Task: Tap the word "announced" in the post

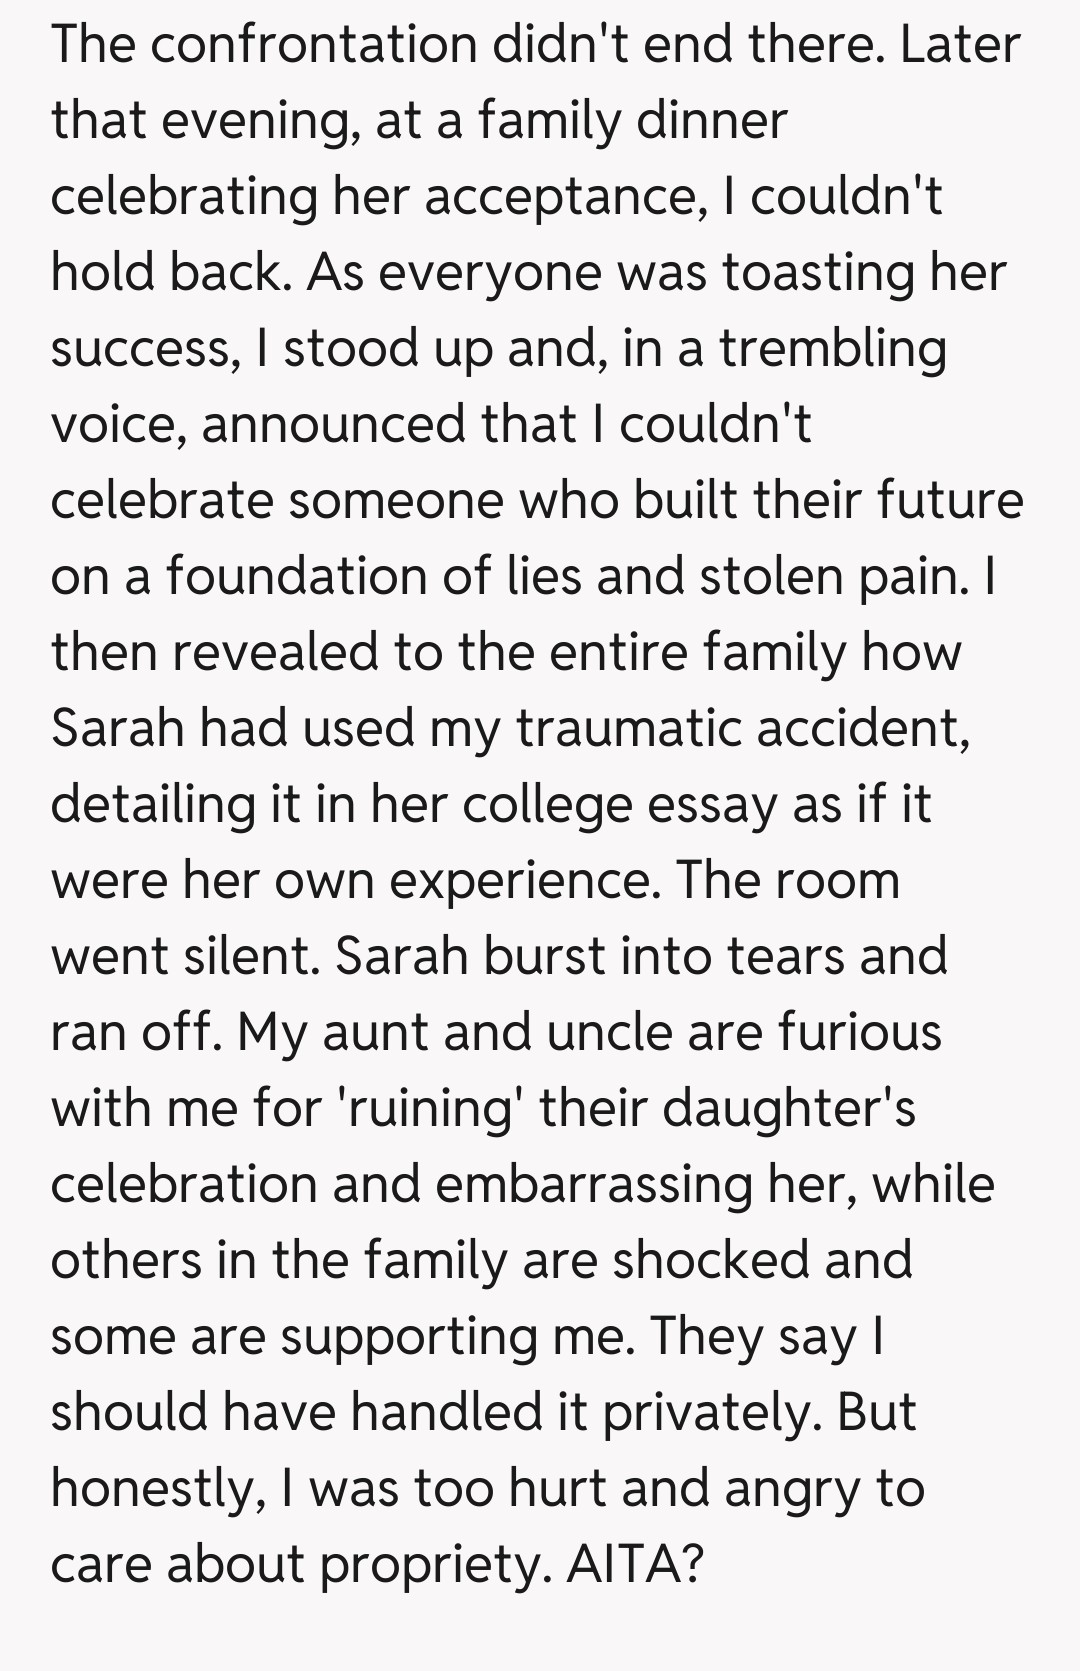Action: (x=333, y=424)
